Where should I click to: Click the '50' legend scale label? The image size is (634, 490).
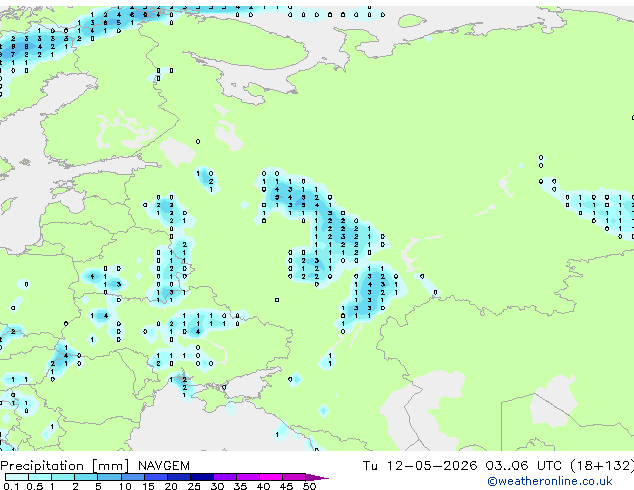(310, 486)
